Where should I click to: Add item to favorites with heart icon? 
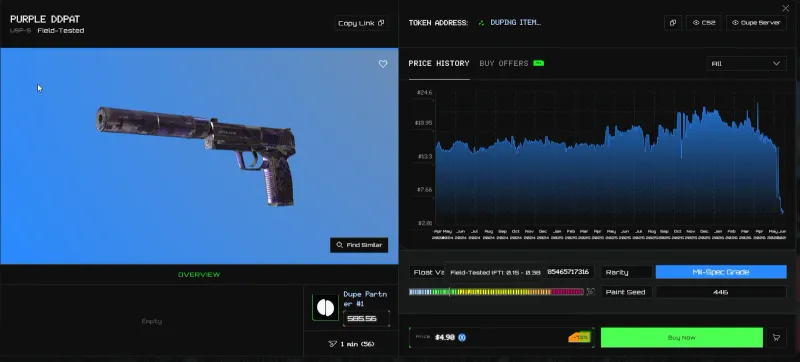383,64
